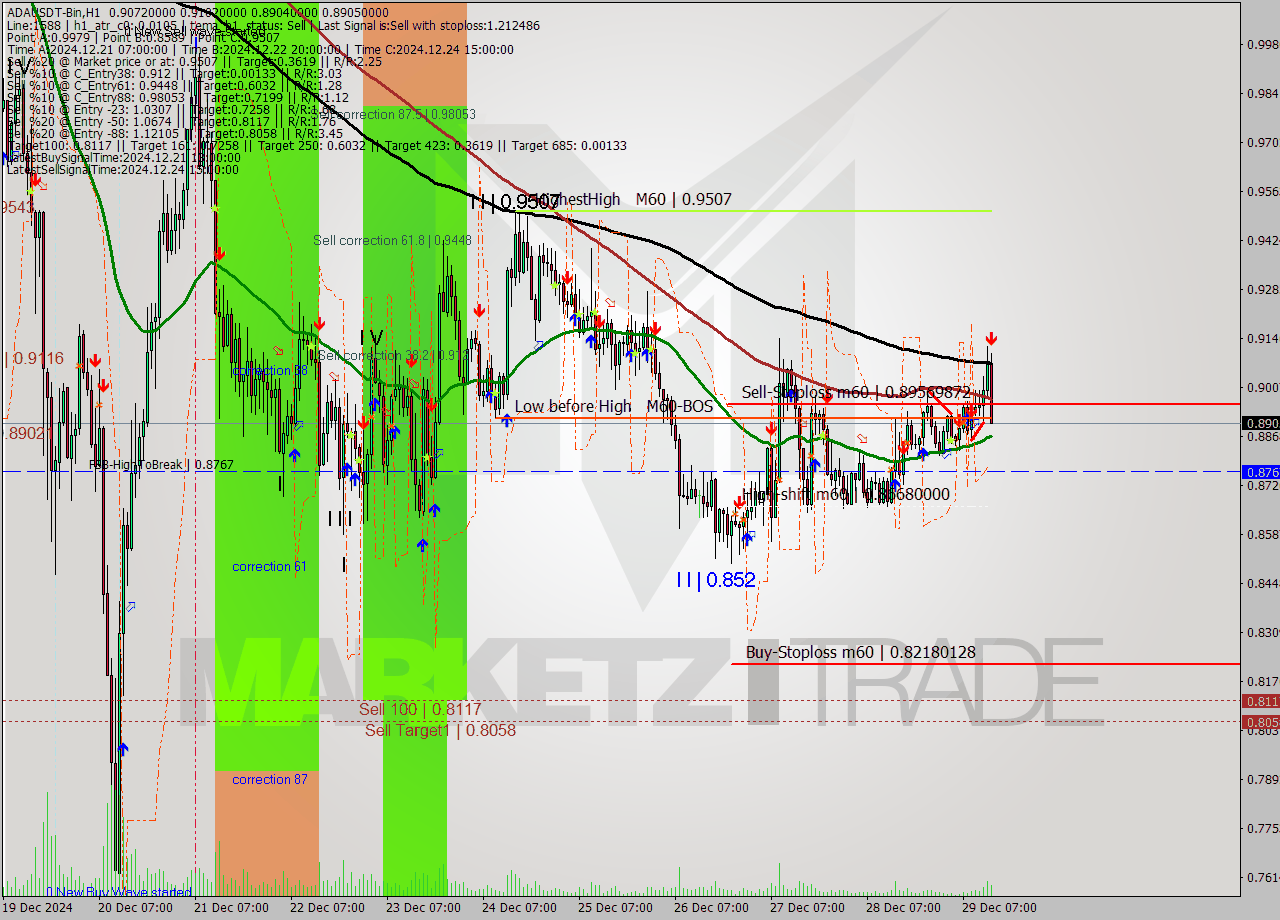The image size is (1280, 920).
Task: Select the Low before High M60-BOS label
Action: pos(614,406)
